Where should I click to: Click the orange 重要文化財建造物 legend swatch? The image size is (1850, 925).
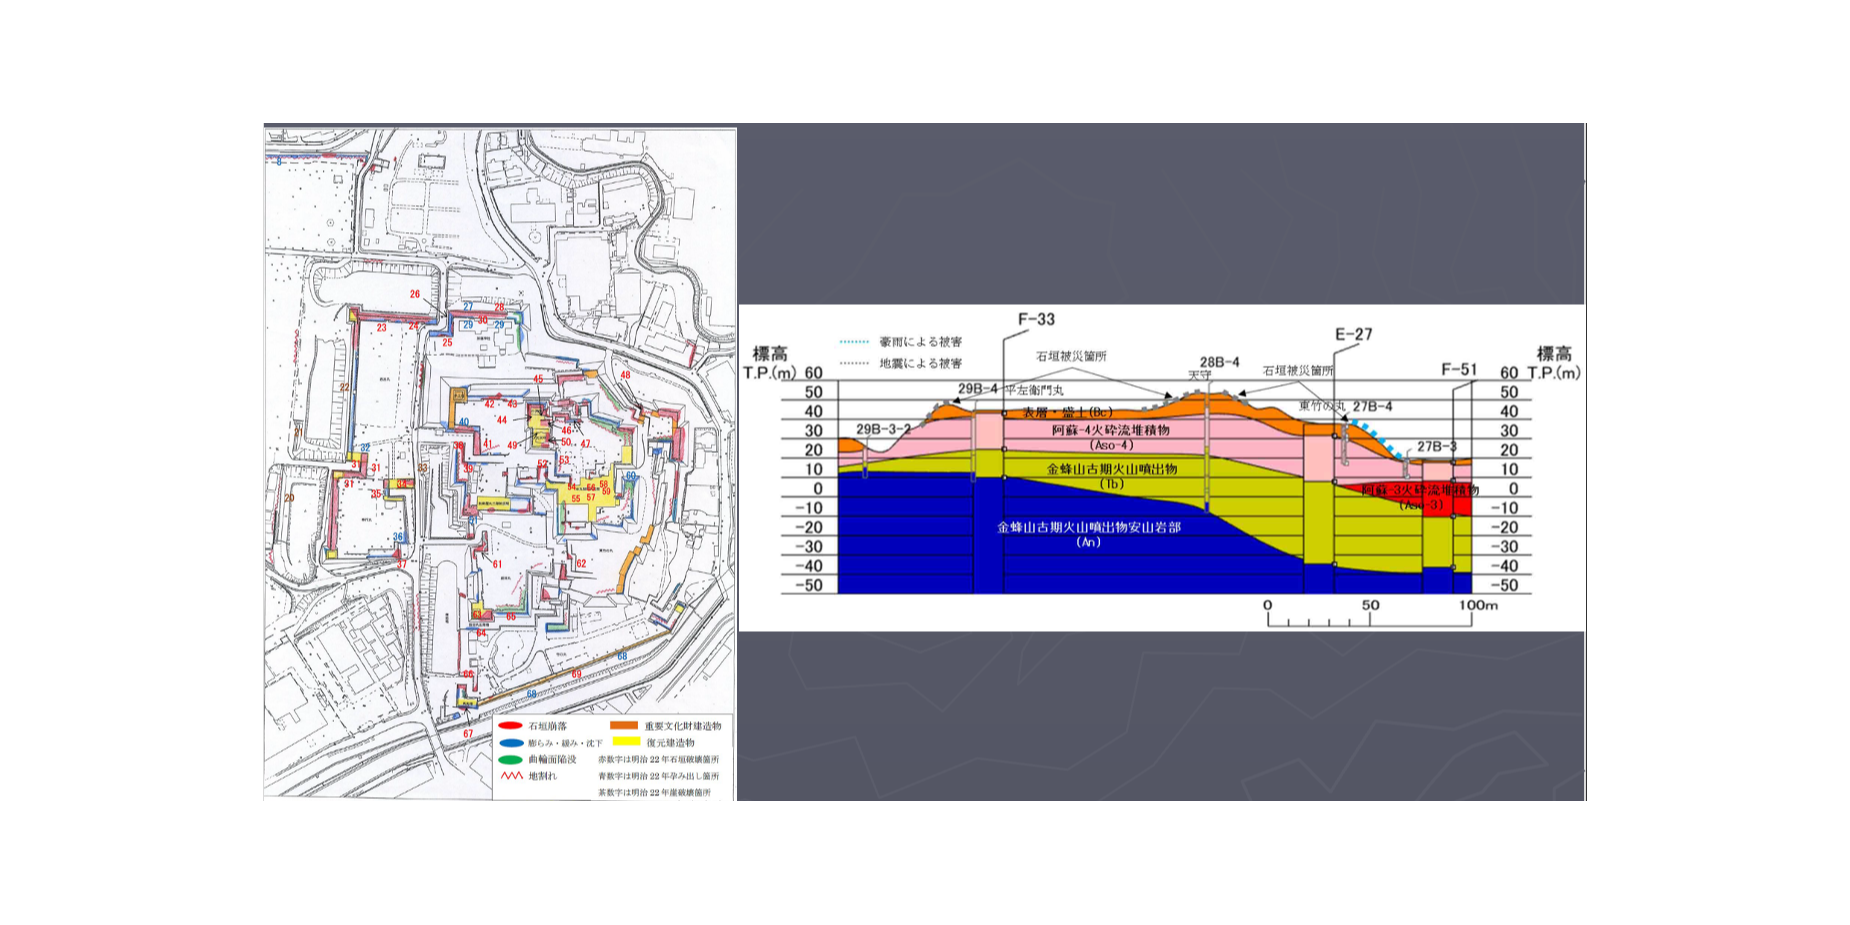[624, 726]
